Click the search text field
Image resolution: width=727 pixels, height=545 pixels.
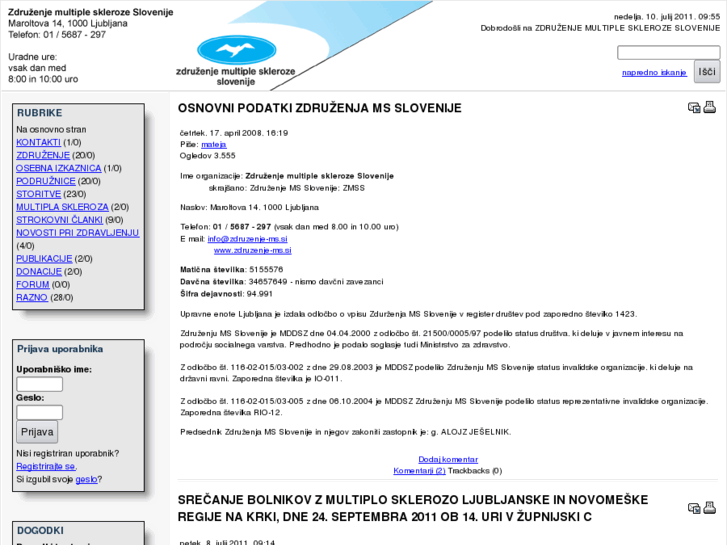669,52
